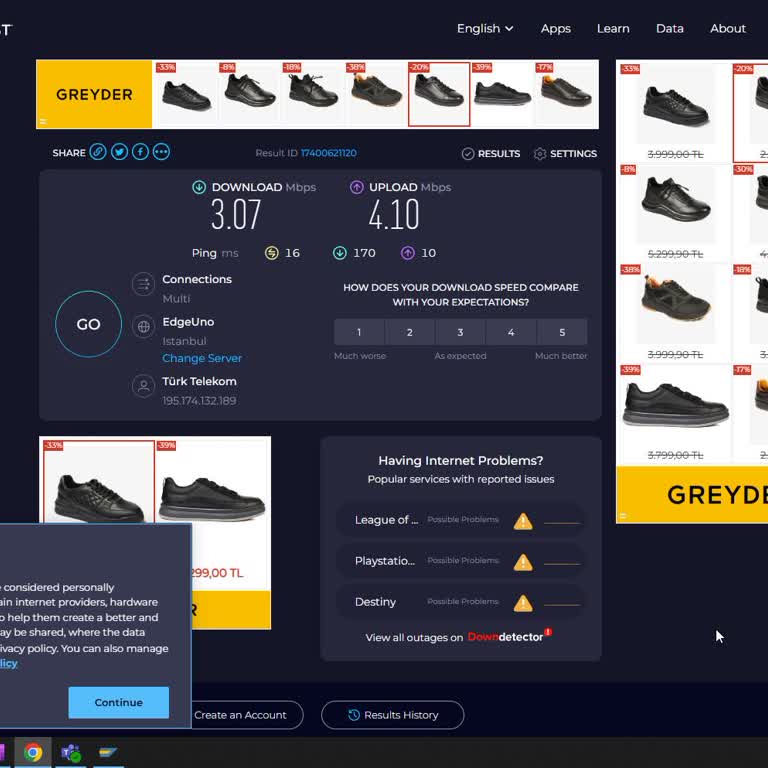The width and height of the screenshot is (768, 768).
Task: Click the -38% sidebar shoe with orange lining
Action: (x=675, y=311)
